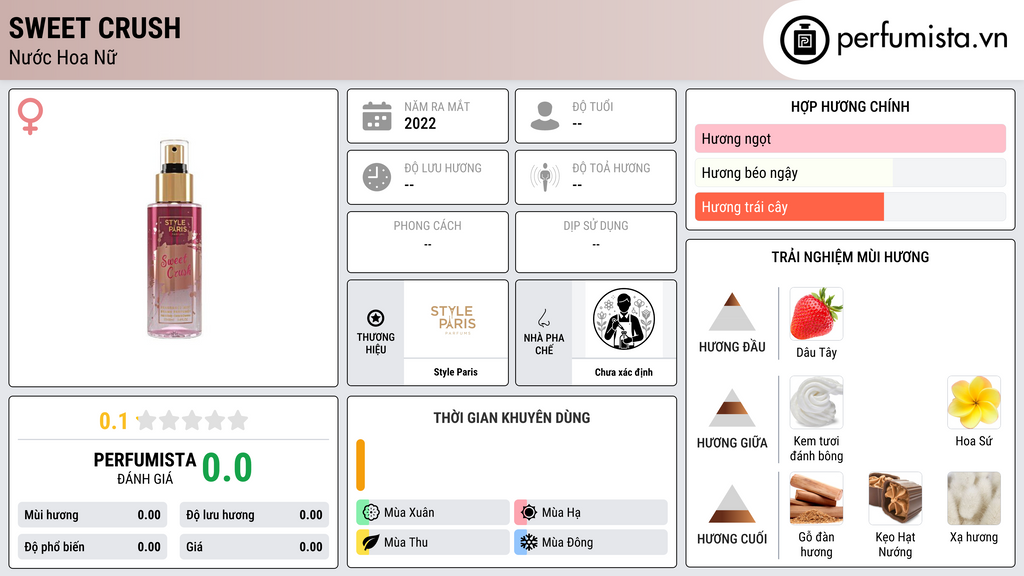This screenshot has width=1024, height=576.
Task: Click the sillage icon for Độ toả hương
Action: point(545,177)
